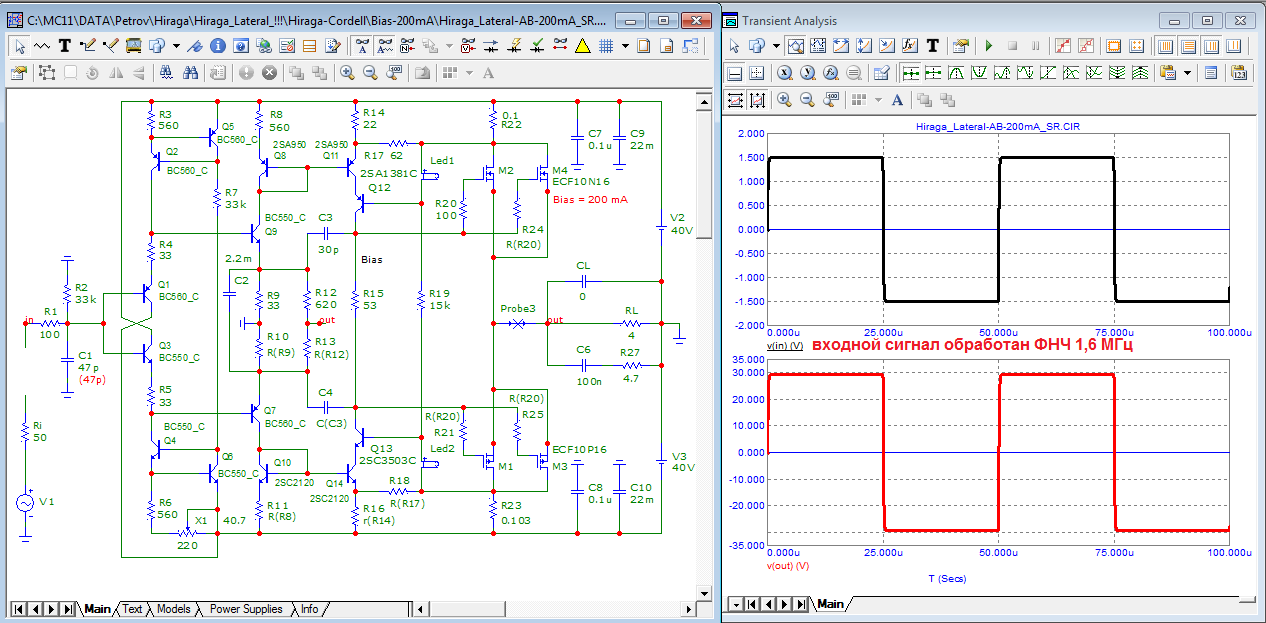Open the Power Supplies tab

(x=245, y=609)
